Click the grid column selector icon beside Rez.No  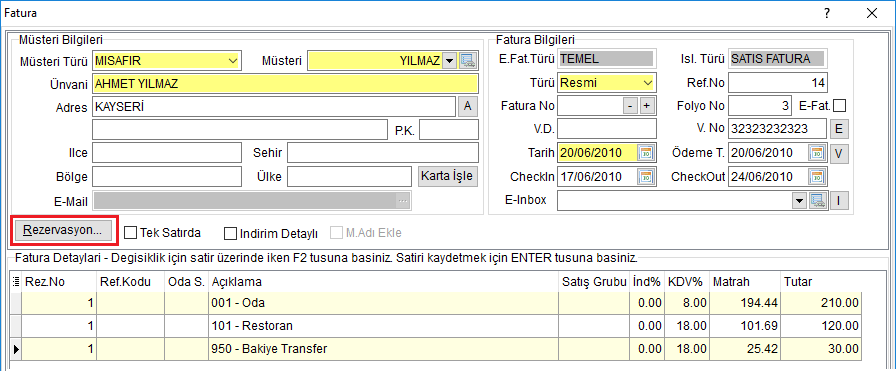pyautogui.click(x=16, y=281)
